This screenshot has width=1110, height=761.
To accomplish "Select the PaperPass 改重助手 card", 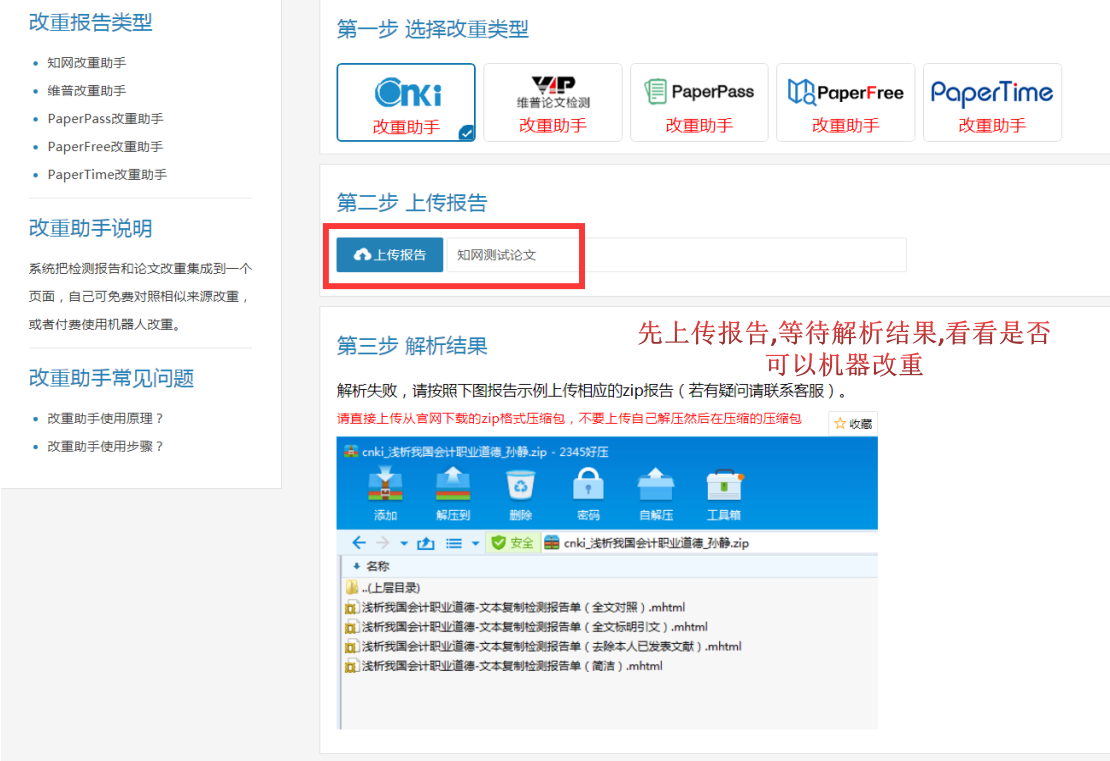I will click(x=699, y=103).
